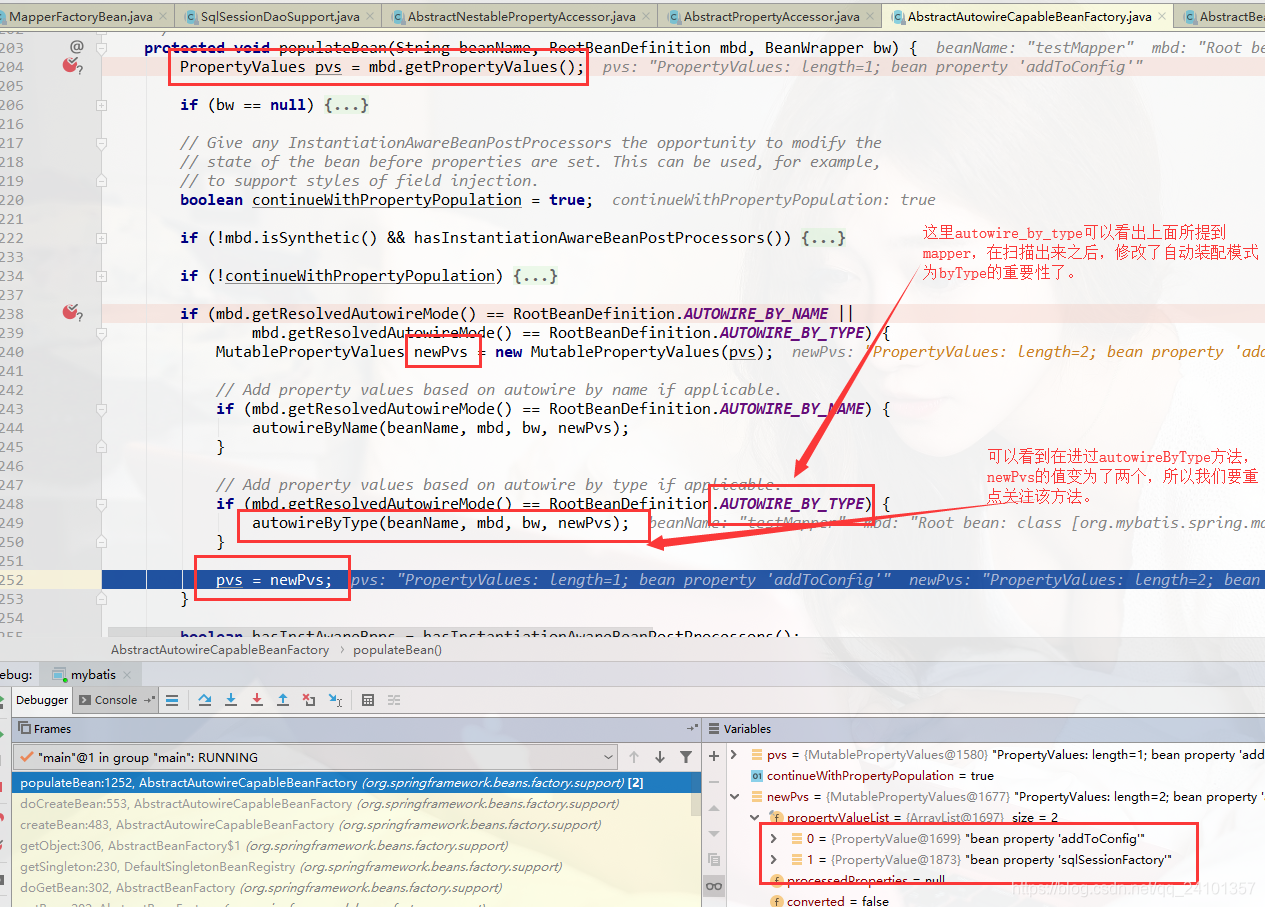
Task: Click the Step Over debugger icon
Action: [205, 700]
